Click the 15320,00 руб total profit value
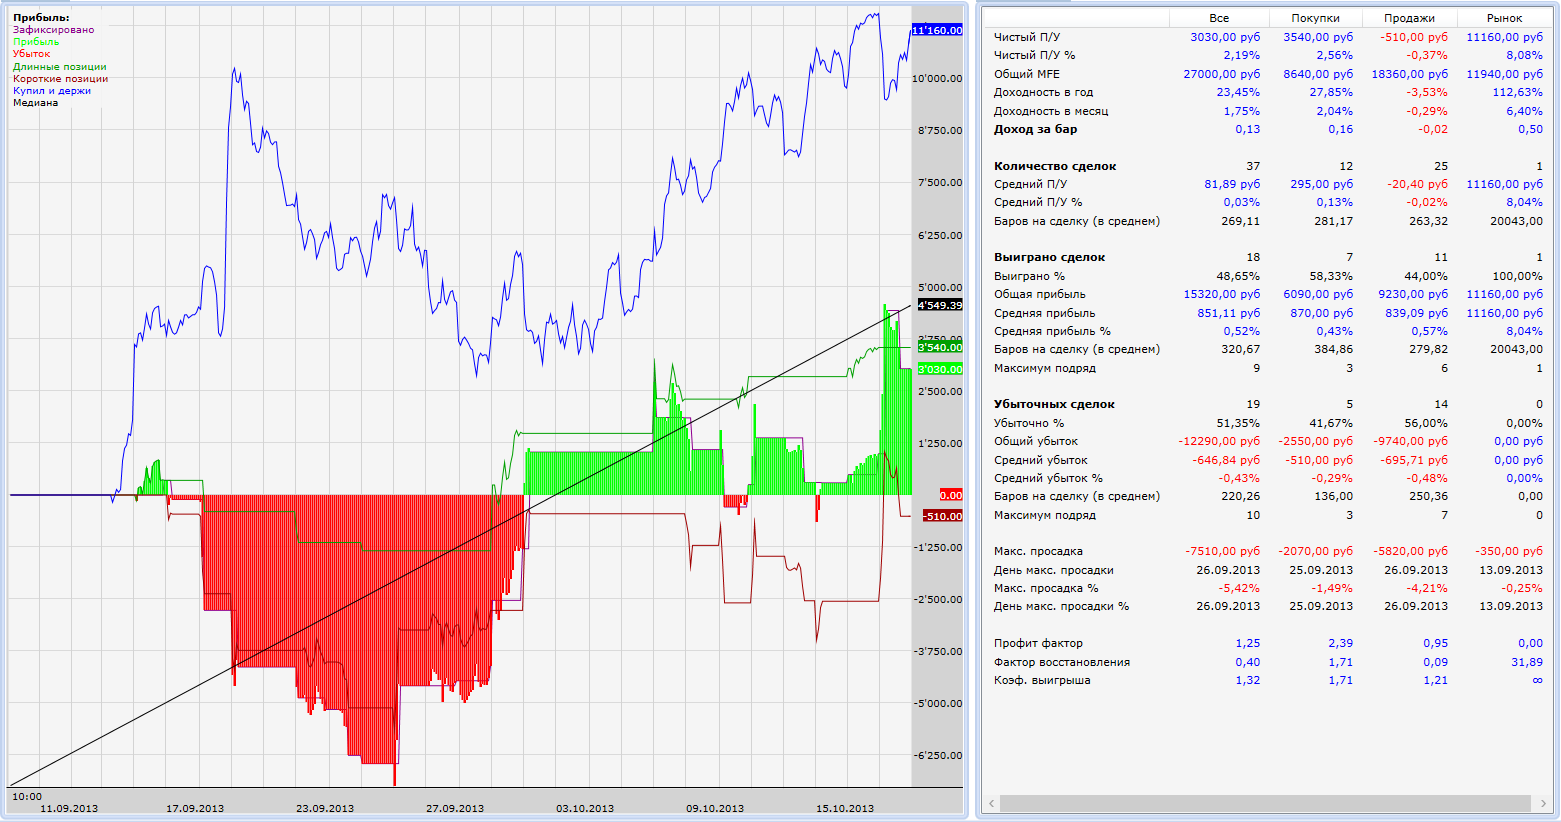The height and width of the screenshot is (822, 1561). pos(1222,294)
